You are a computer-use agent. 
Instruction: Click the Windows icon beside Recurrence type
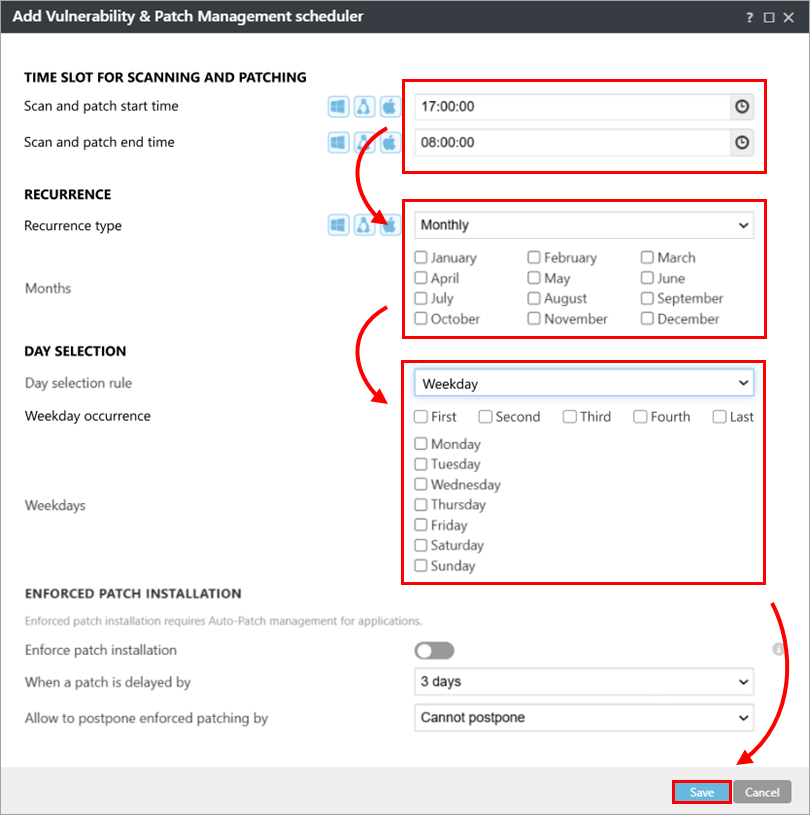339,226
